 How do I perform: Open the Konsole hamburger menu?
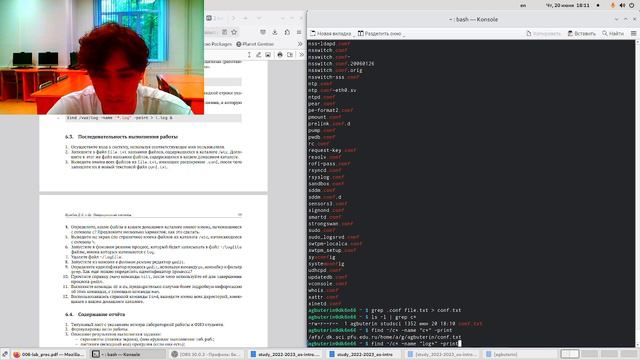633,33
